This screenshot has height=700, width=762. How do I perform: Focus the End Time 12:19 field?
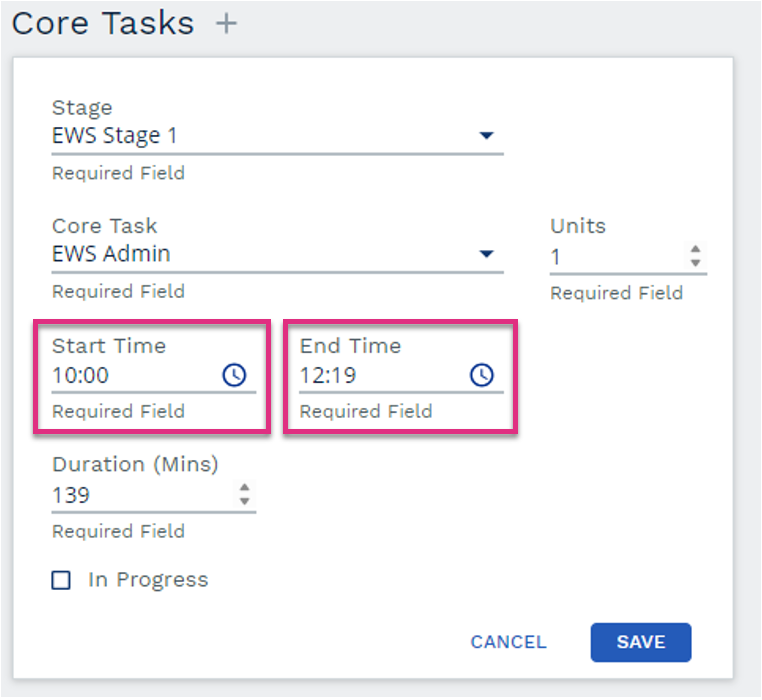tap(401, 375)
